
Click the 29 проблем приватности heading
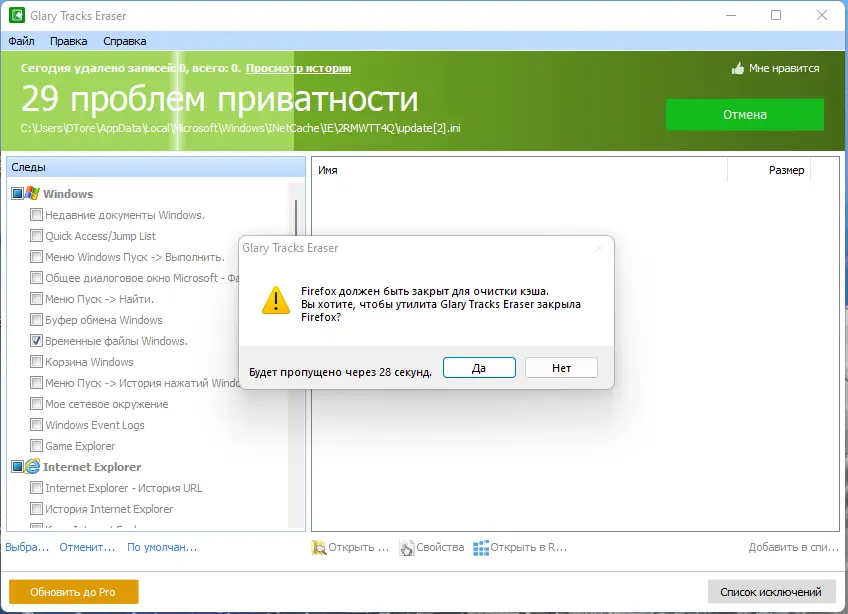click(220, 100)
